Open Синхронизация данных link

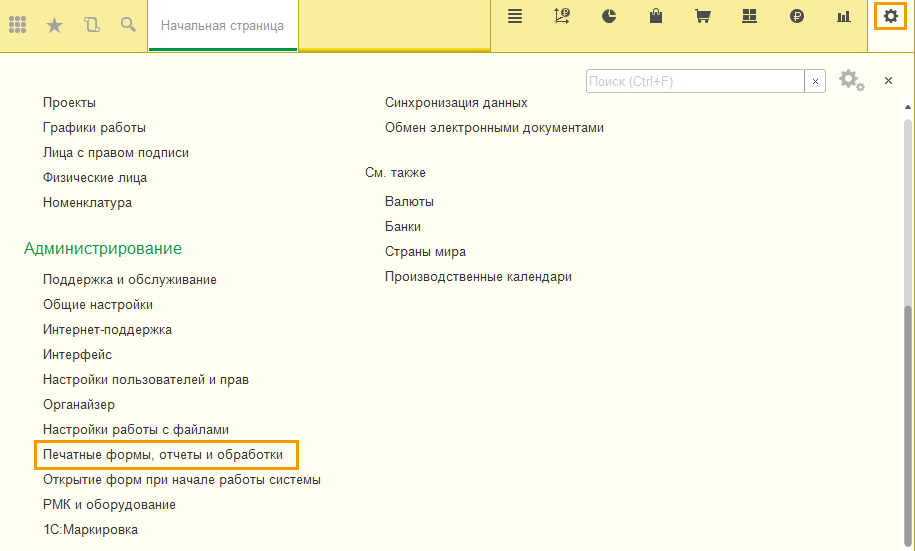pos(456,103)
